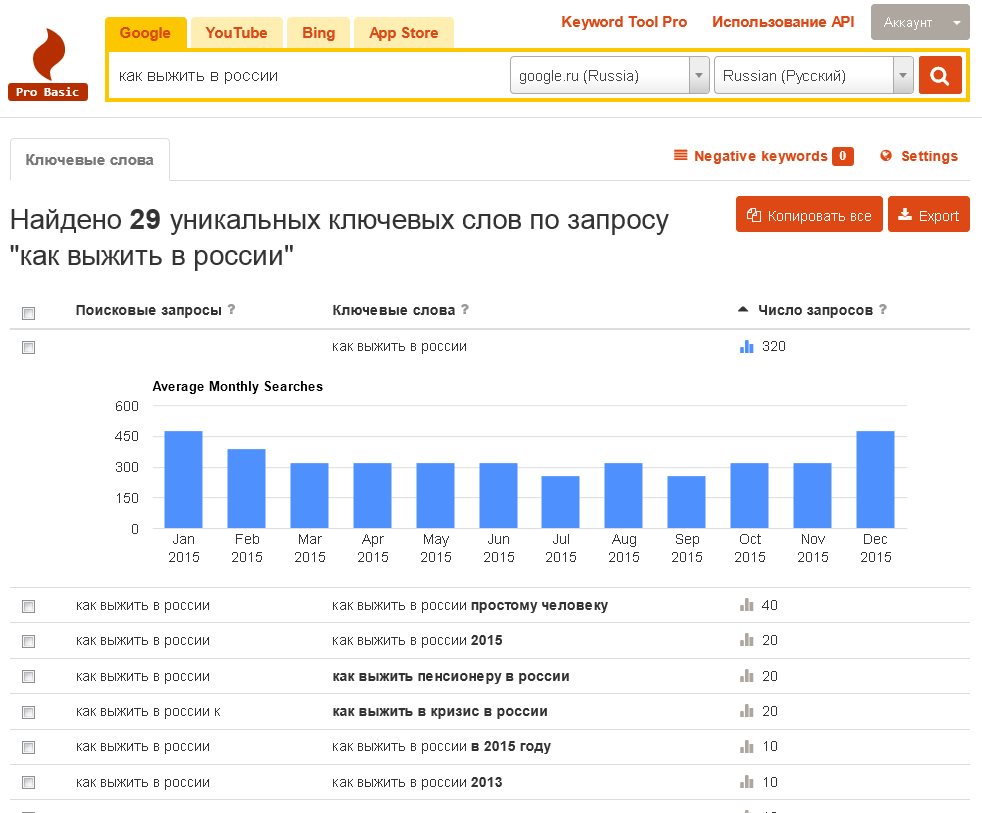Viewport: 982px width, 813px height.
Task: Click chart icon in the 'в россии 2013' row
Action: click(747, 782)
